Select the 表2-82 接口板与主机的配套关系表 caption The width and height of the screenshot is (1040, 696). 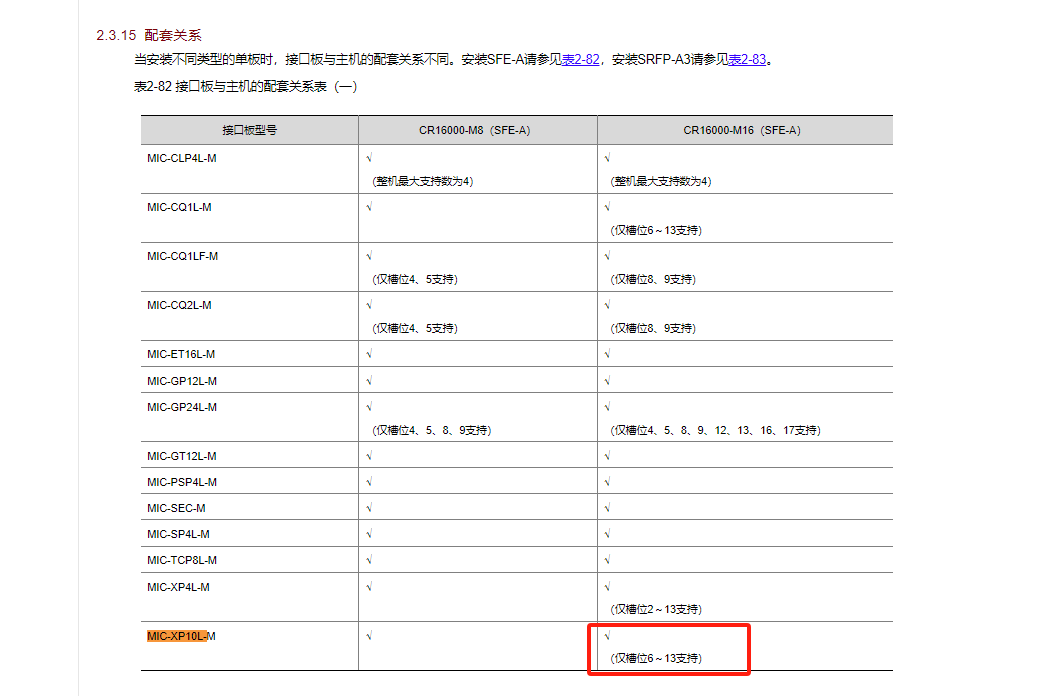point(245,86)
